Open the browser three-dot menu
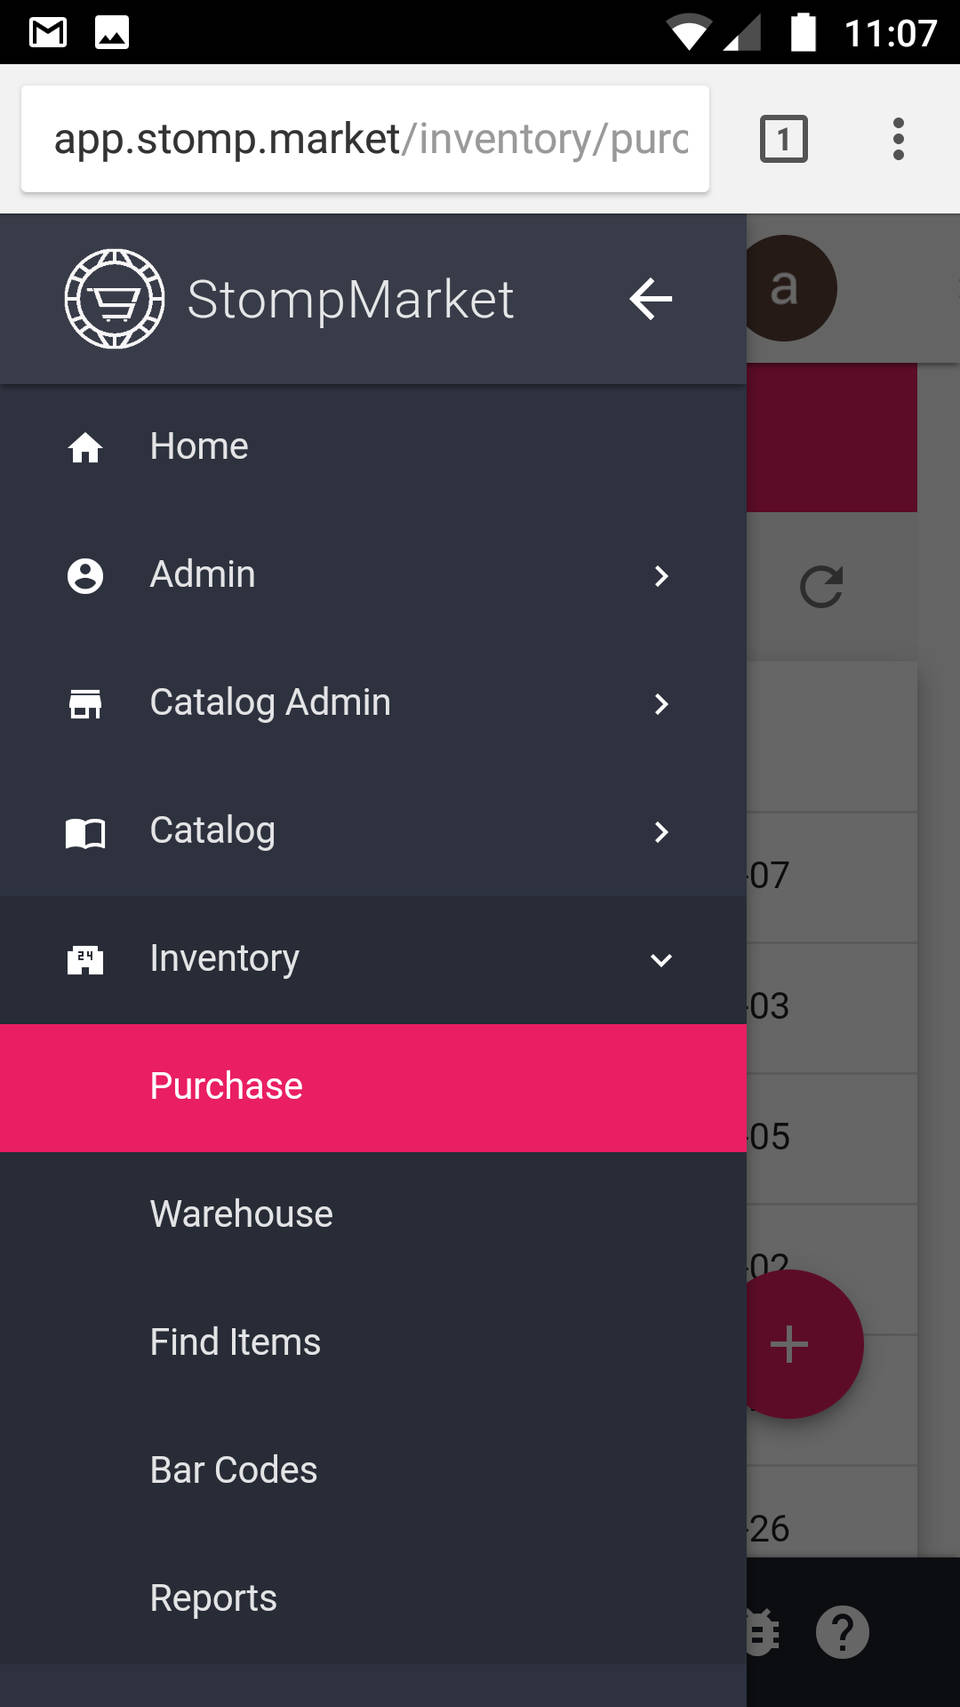 [x=898, y=139]
